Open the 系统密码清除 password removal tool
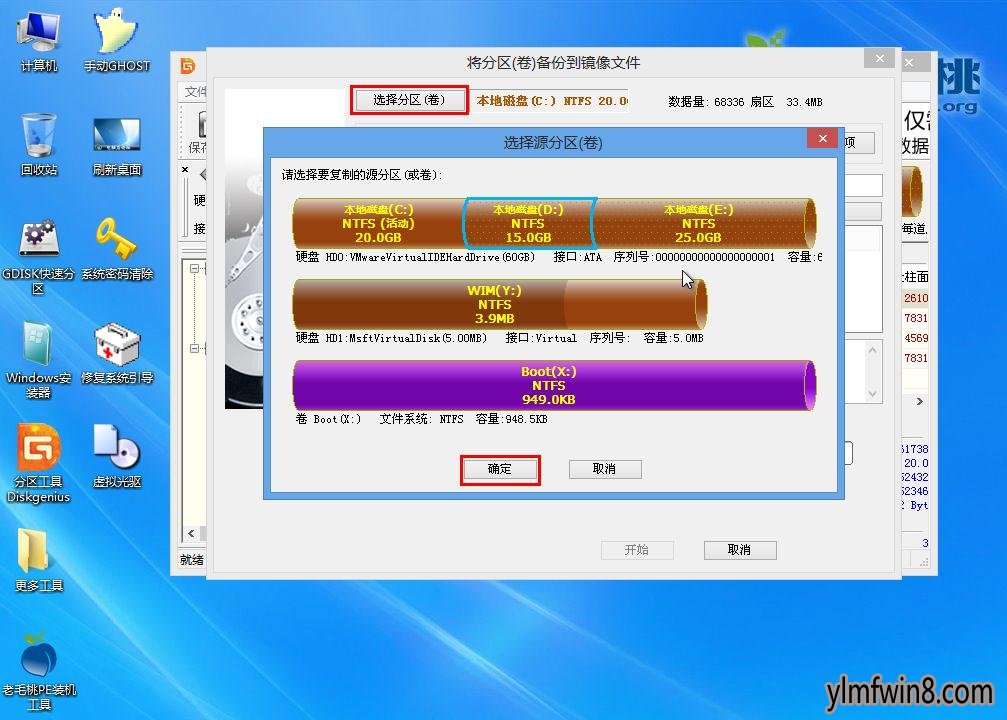 click(120, 250)
